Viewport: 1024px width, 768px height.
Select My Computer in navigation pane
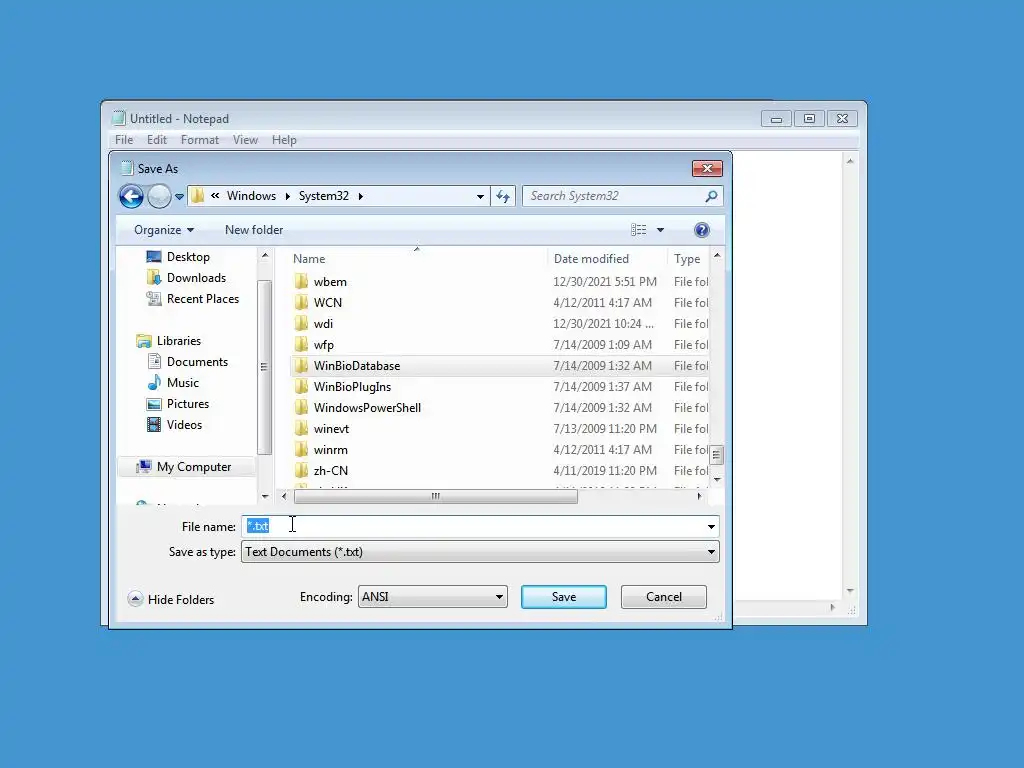[x=184, y=467]
